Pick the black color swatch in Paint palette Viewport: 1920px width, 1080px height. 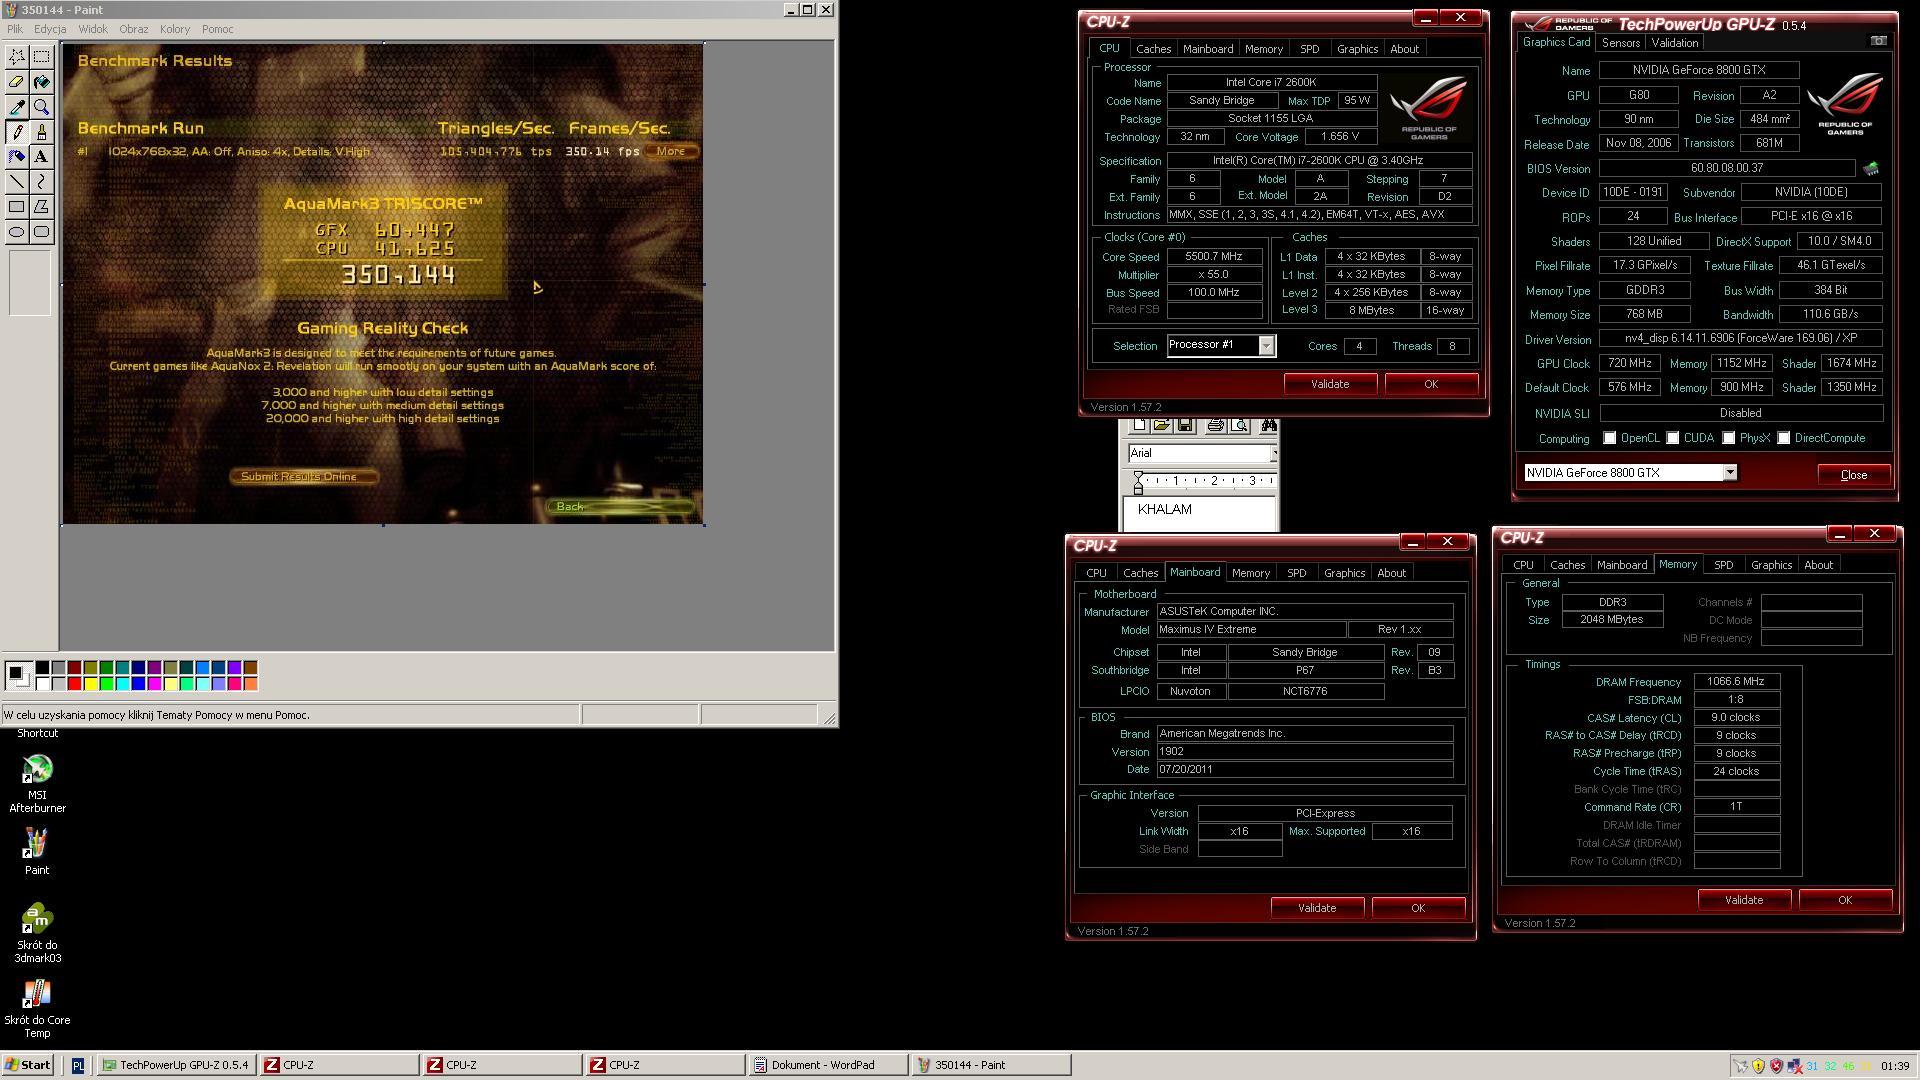[x=42, y=668]
